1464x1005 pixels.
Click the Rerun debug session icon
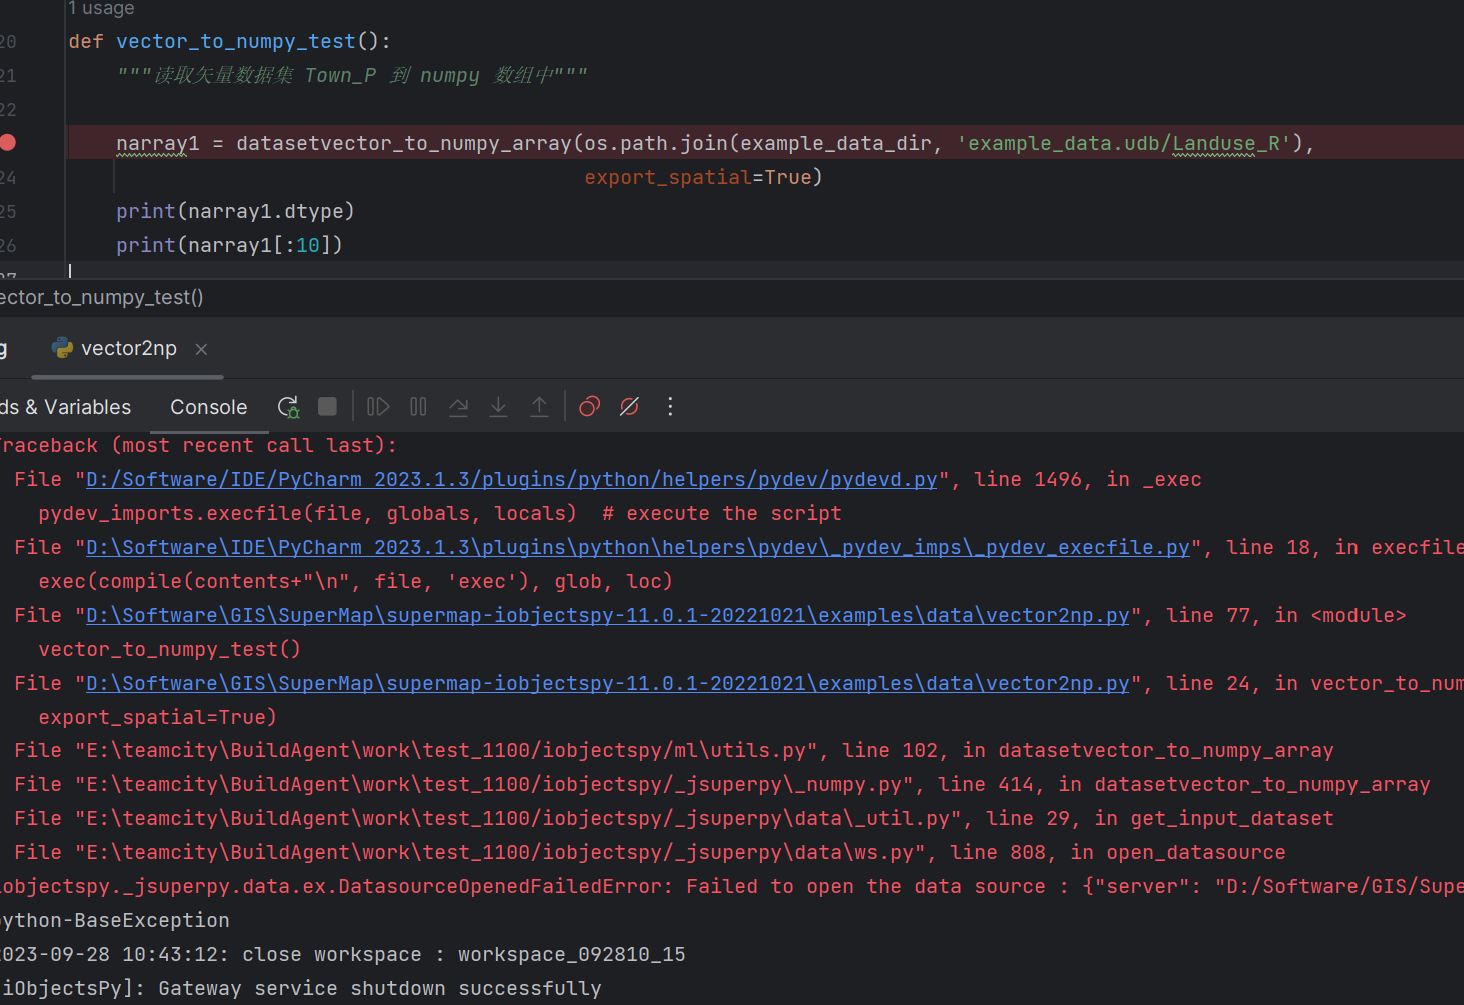coord(288,407)
